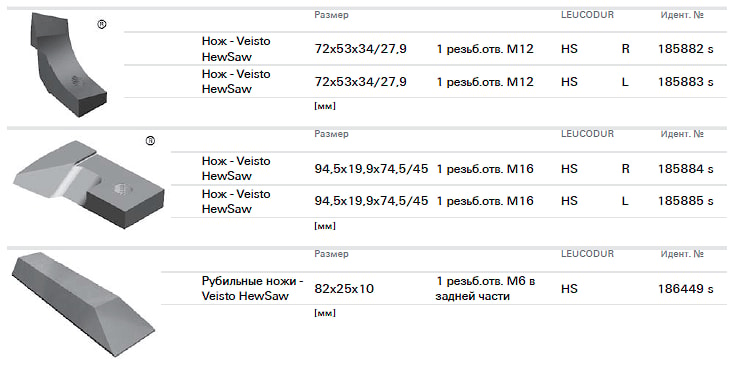The width and height of the screenshot is (730, 372).
Task: Select article number 185884 s
Action: [685, 169]
